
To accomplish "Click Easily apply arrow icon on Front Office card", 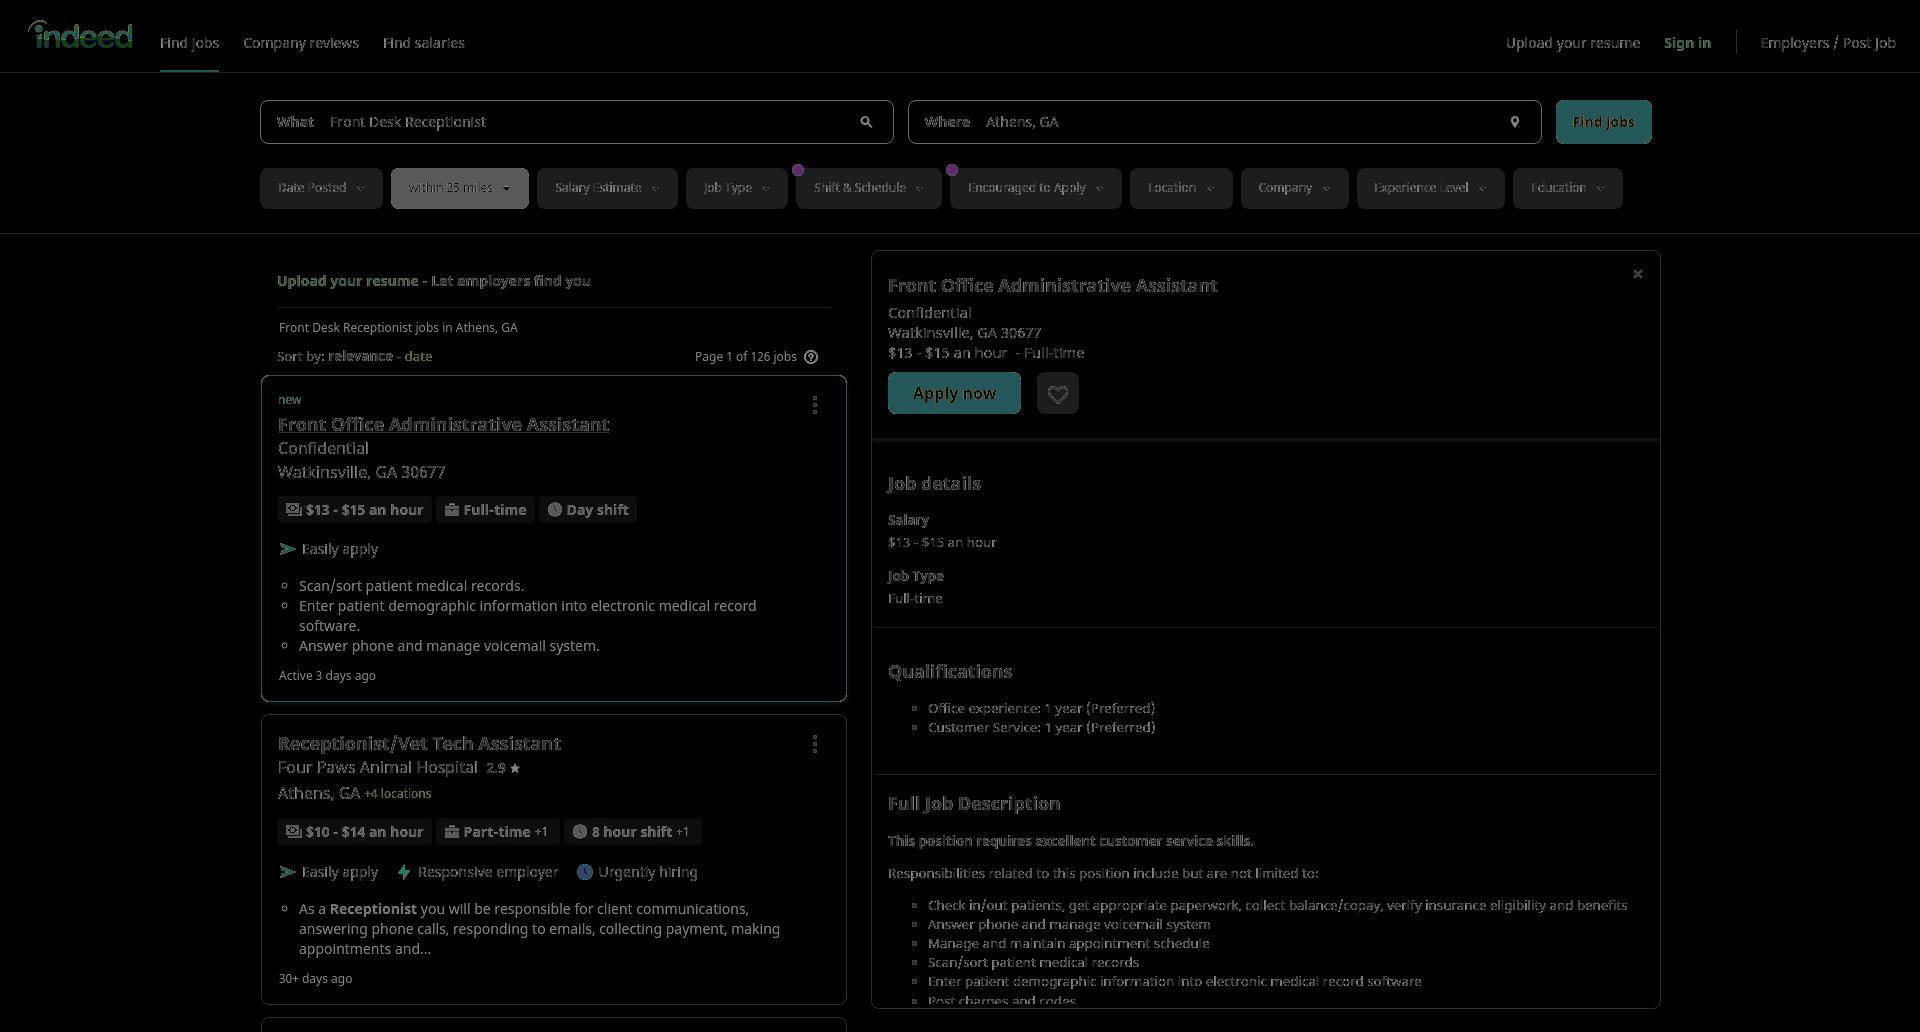I will click(288, 549).
